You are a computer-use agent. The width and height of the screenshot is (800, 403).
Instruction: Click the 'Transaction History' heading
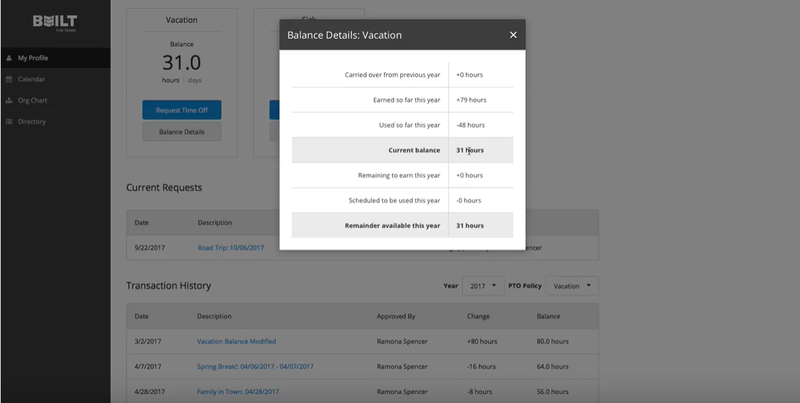point(168,286)
